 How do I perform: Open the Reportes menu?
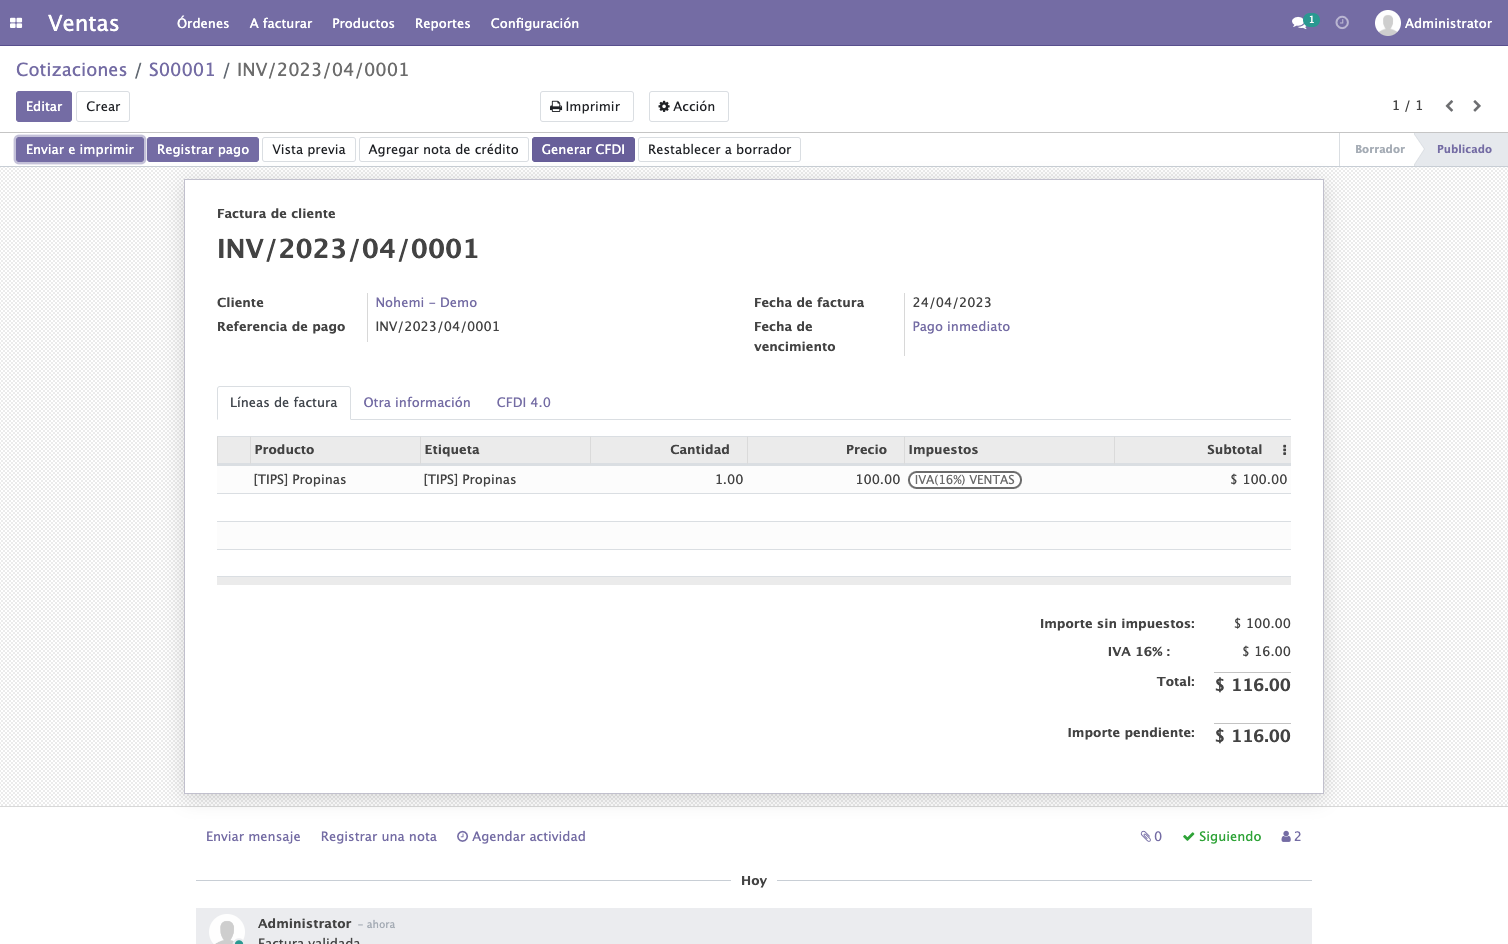[x=443, y=23]
